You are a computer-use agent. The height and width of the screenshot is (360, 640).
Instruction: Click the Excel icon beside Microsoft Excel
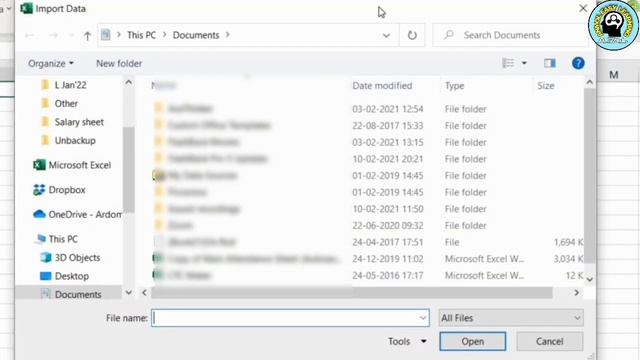pyautogui.click(x=39, y=165)
